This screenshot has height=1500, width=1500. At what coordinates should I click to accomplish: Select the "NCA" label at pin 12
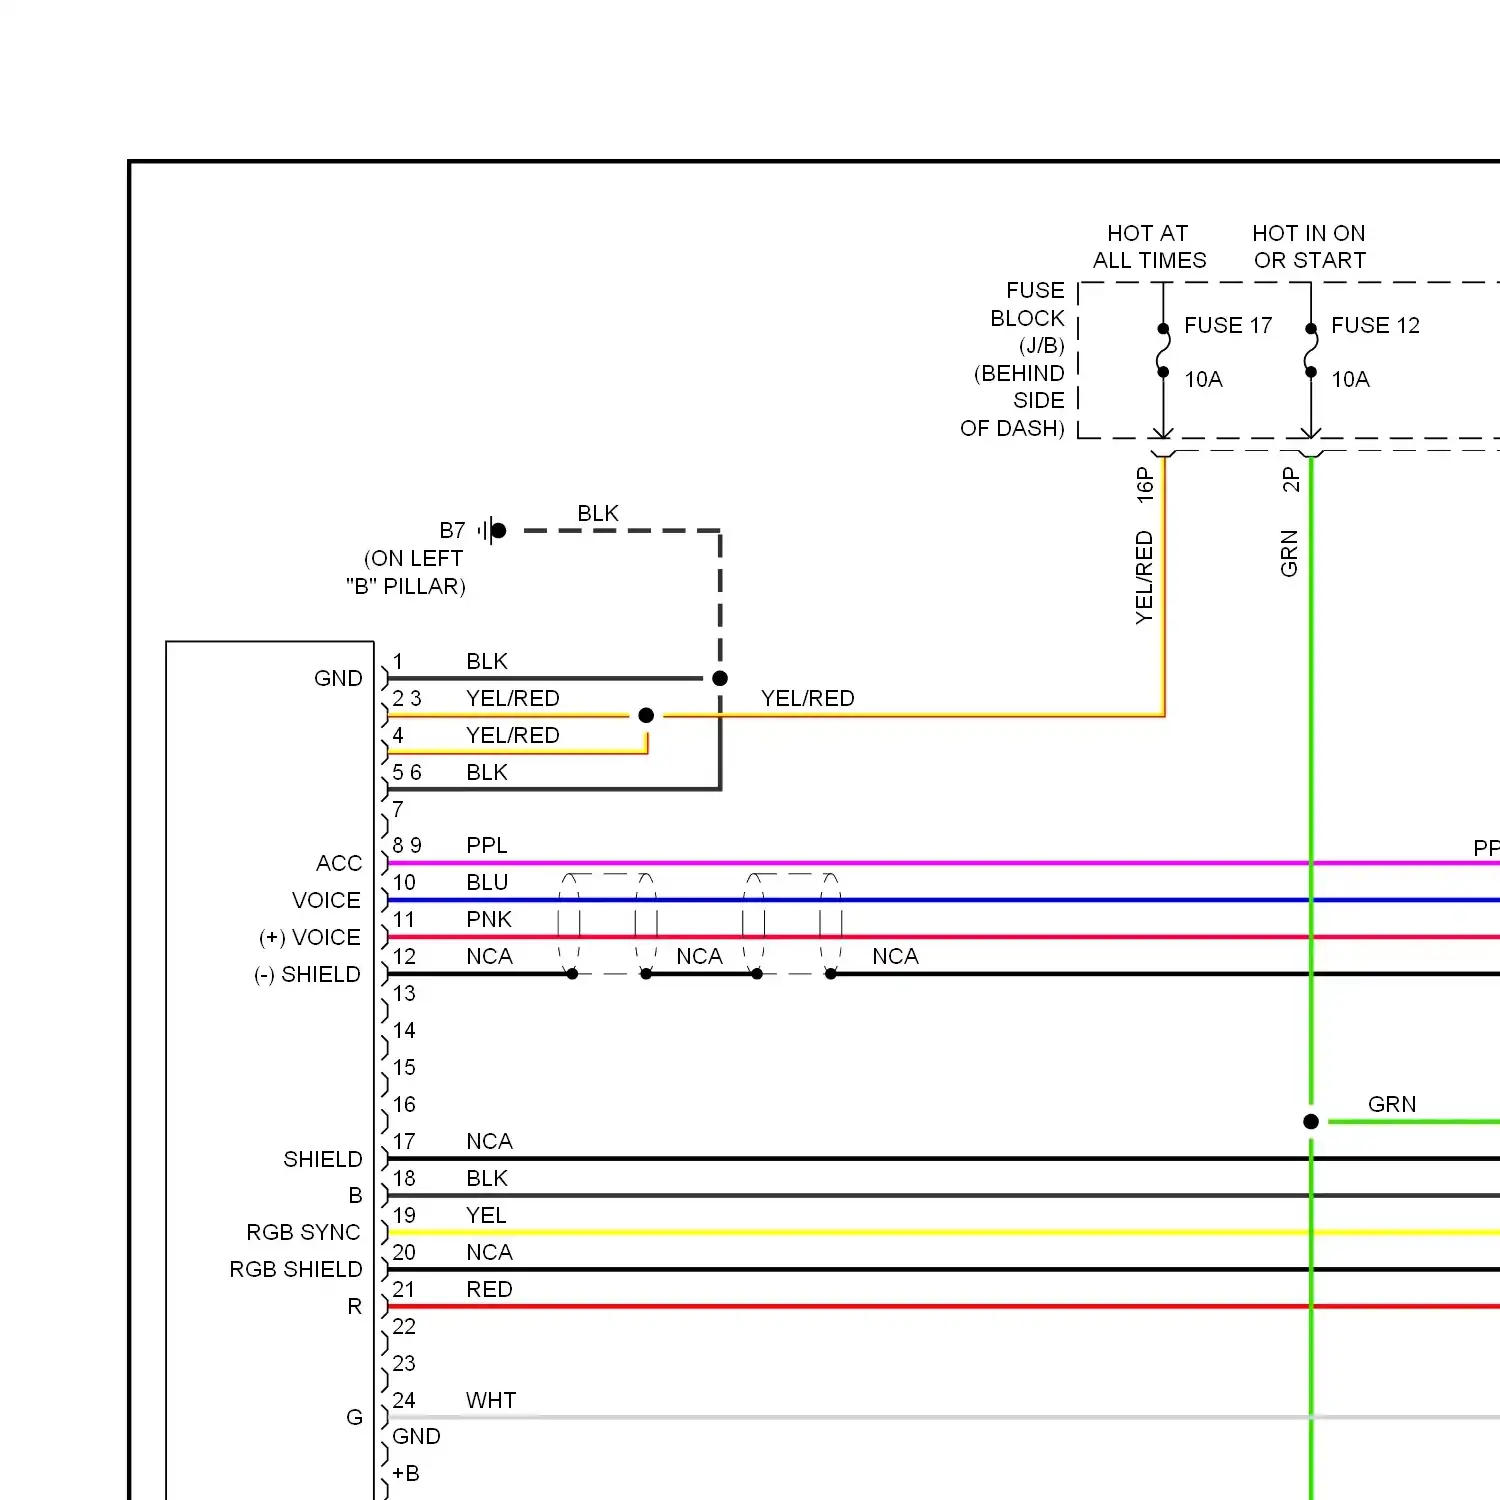point(489,956)
